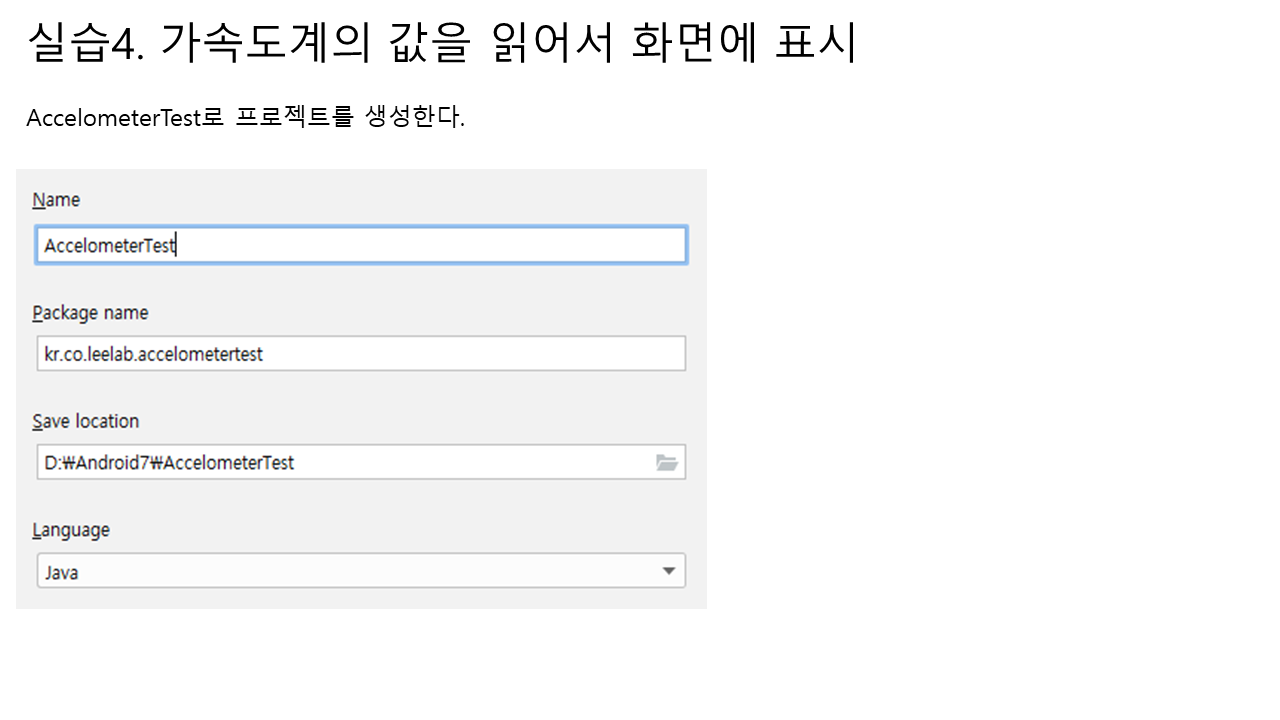The width and height of the screenshot is (1280, 720).
Task: Click the selected 'Java' value text
Action: tap(61, 573)
